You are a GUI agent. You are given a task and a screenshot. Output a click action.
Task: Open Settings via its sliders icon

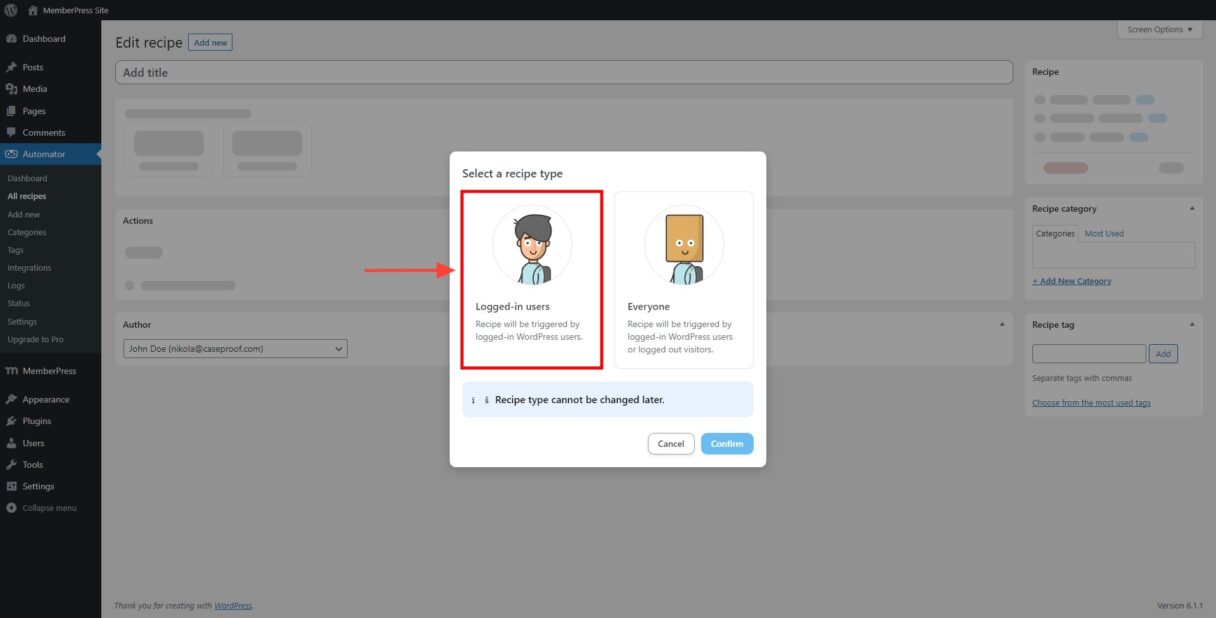[x=11, y=486]
